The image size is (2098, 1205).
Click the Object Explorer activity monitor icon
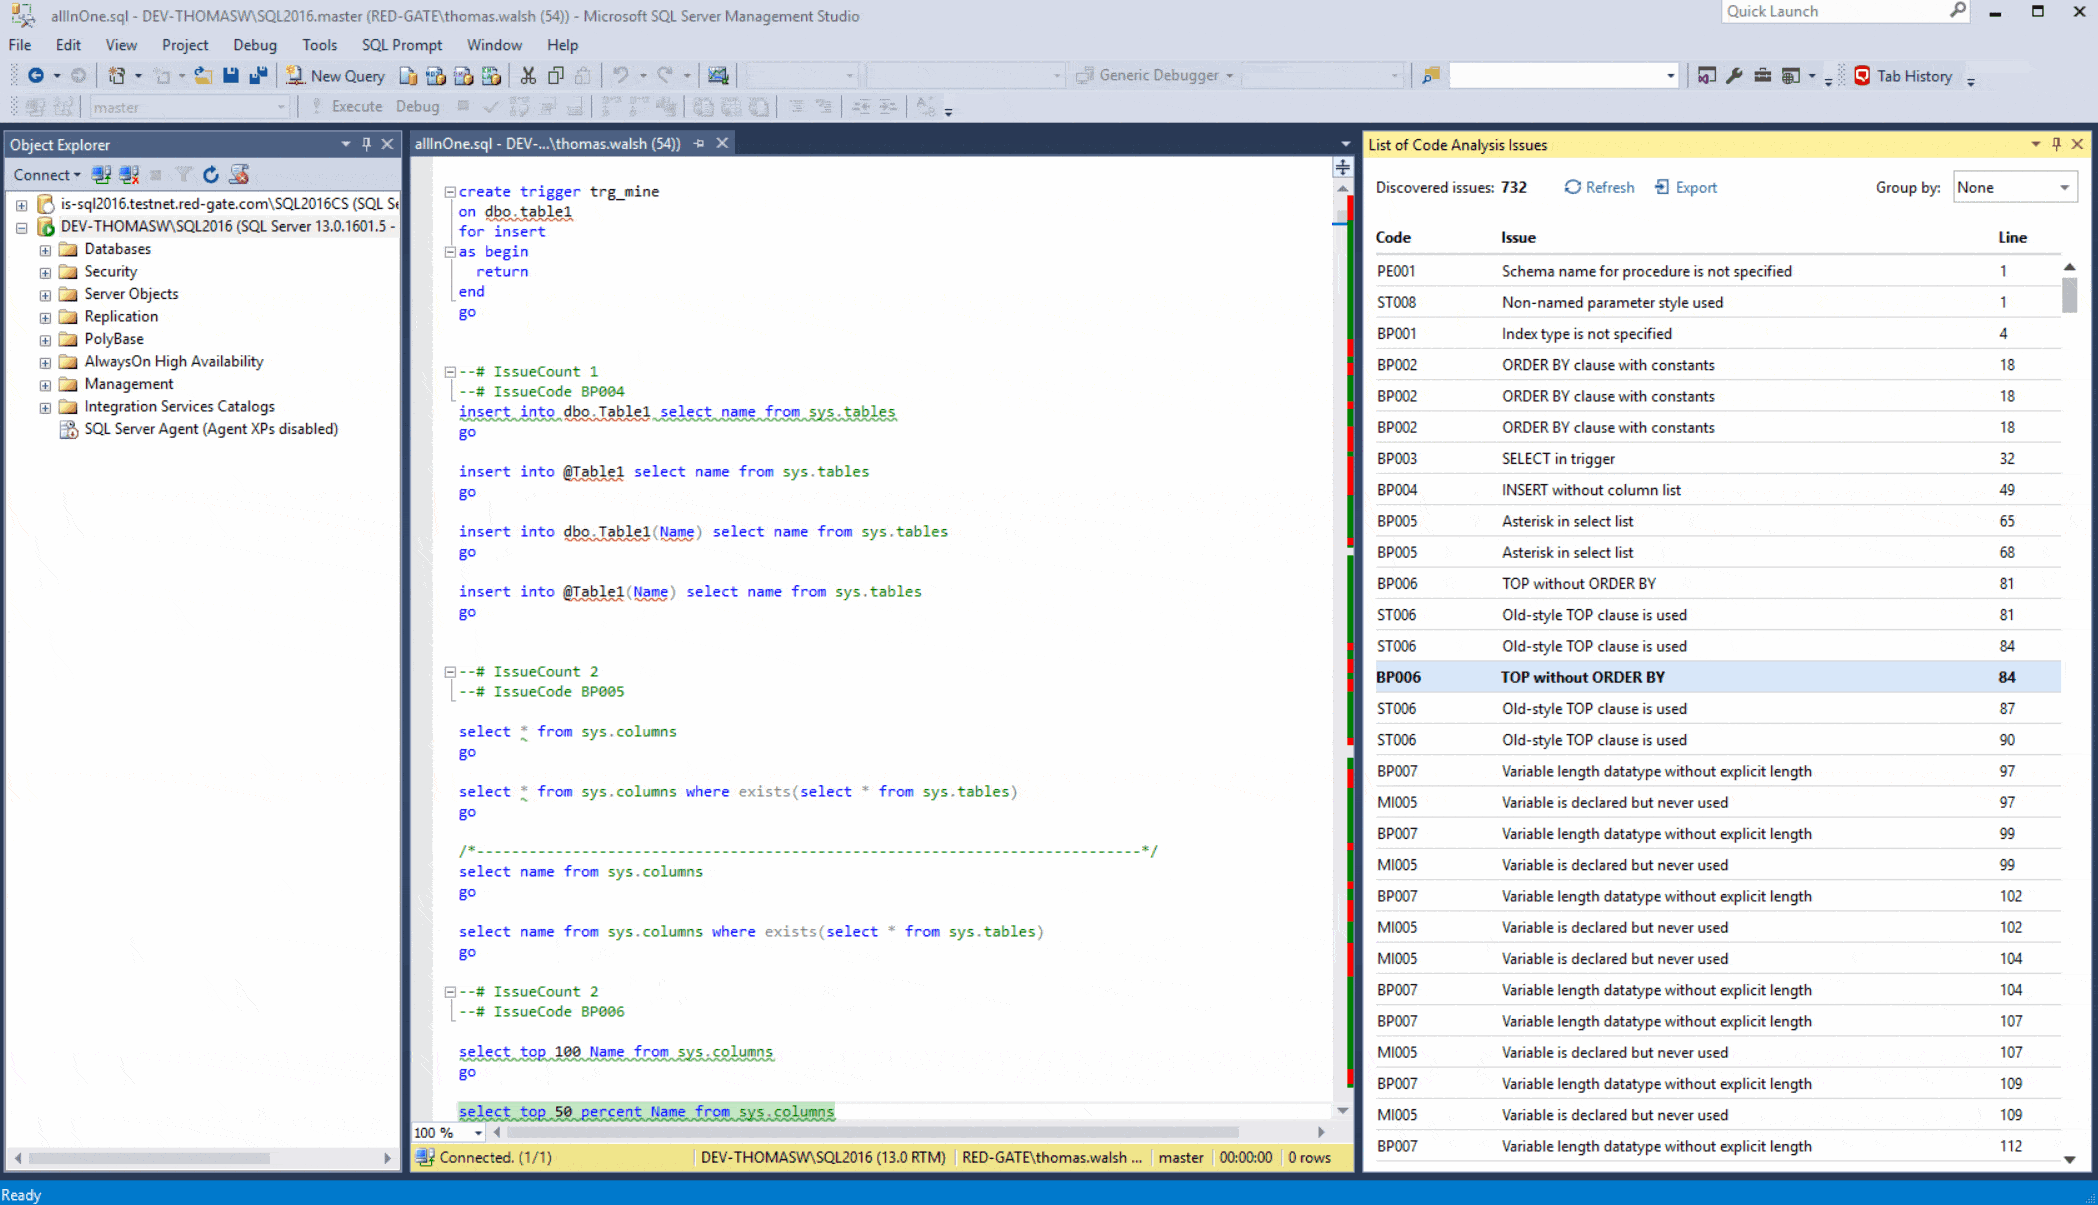point(239,174)
